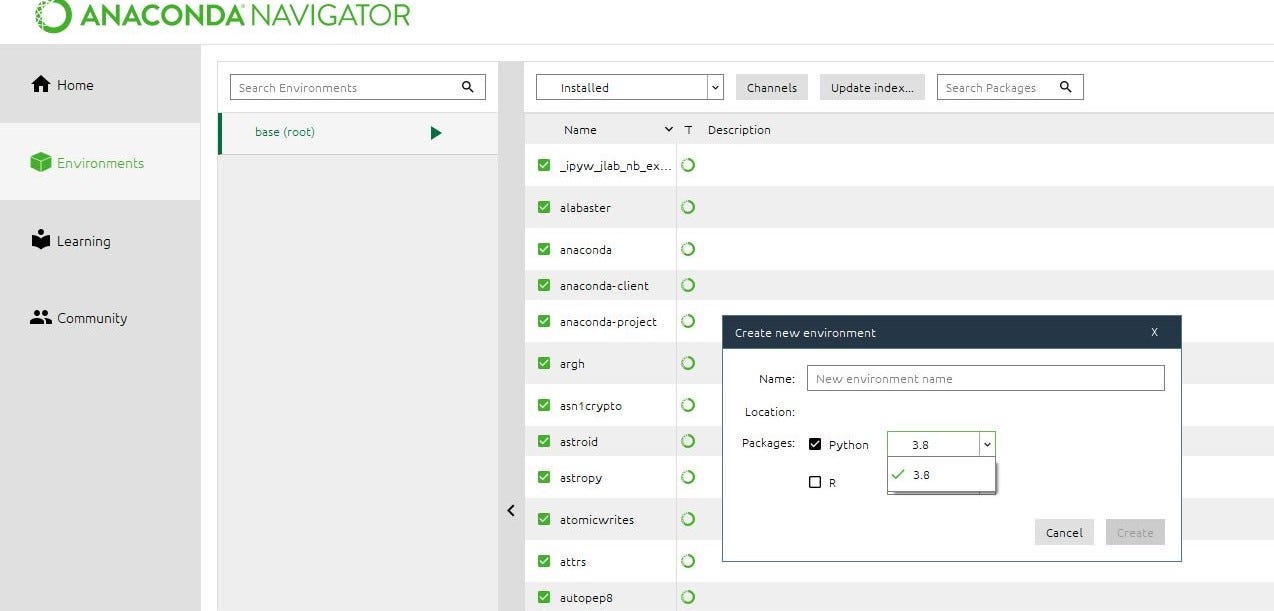This screenshot has height=611, width=1274.
Task: Go to the Learning tab
Action: point(100,240)
